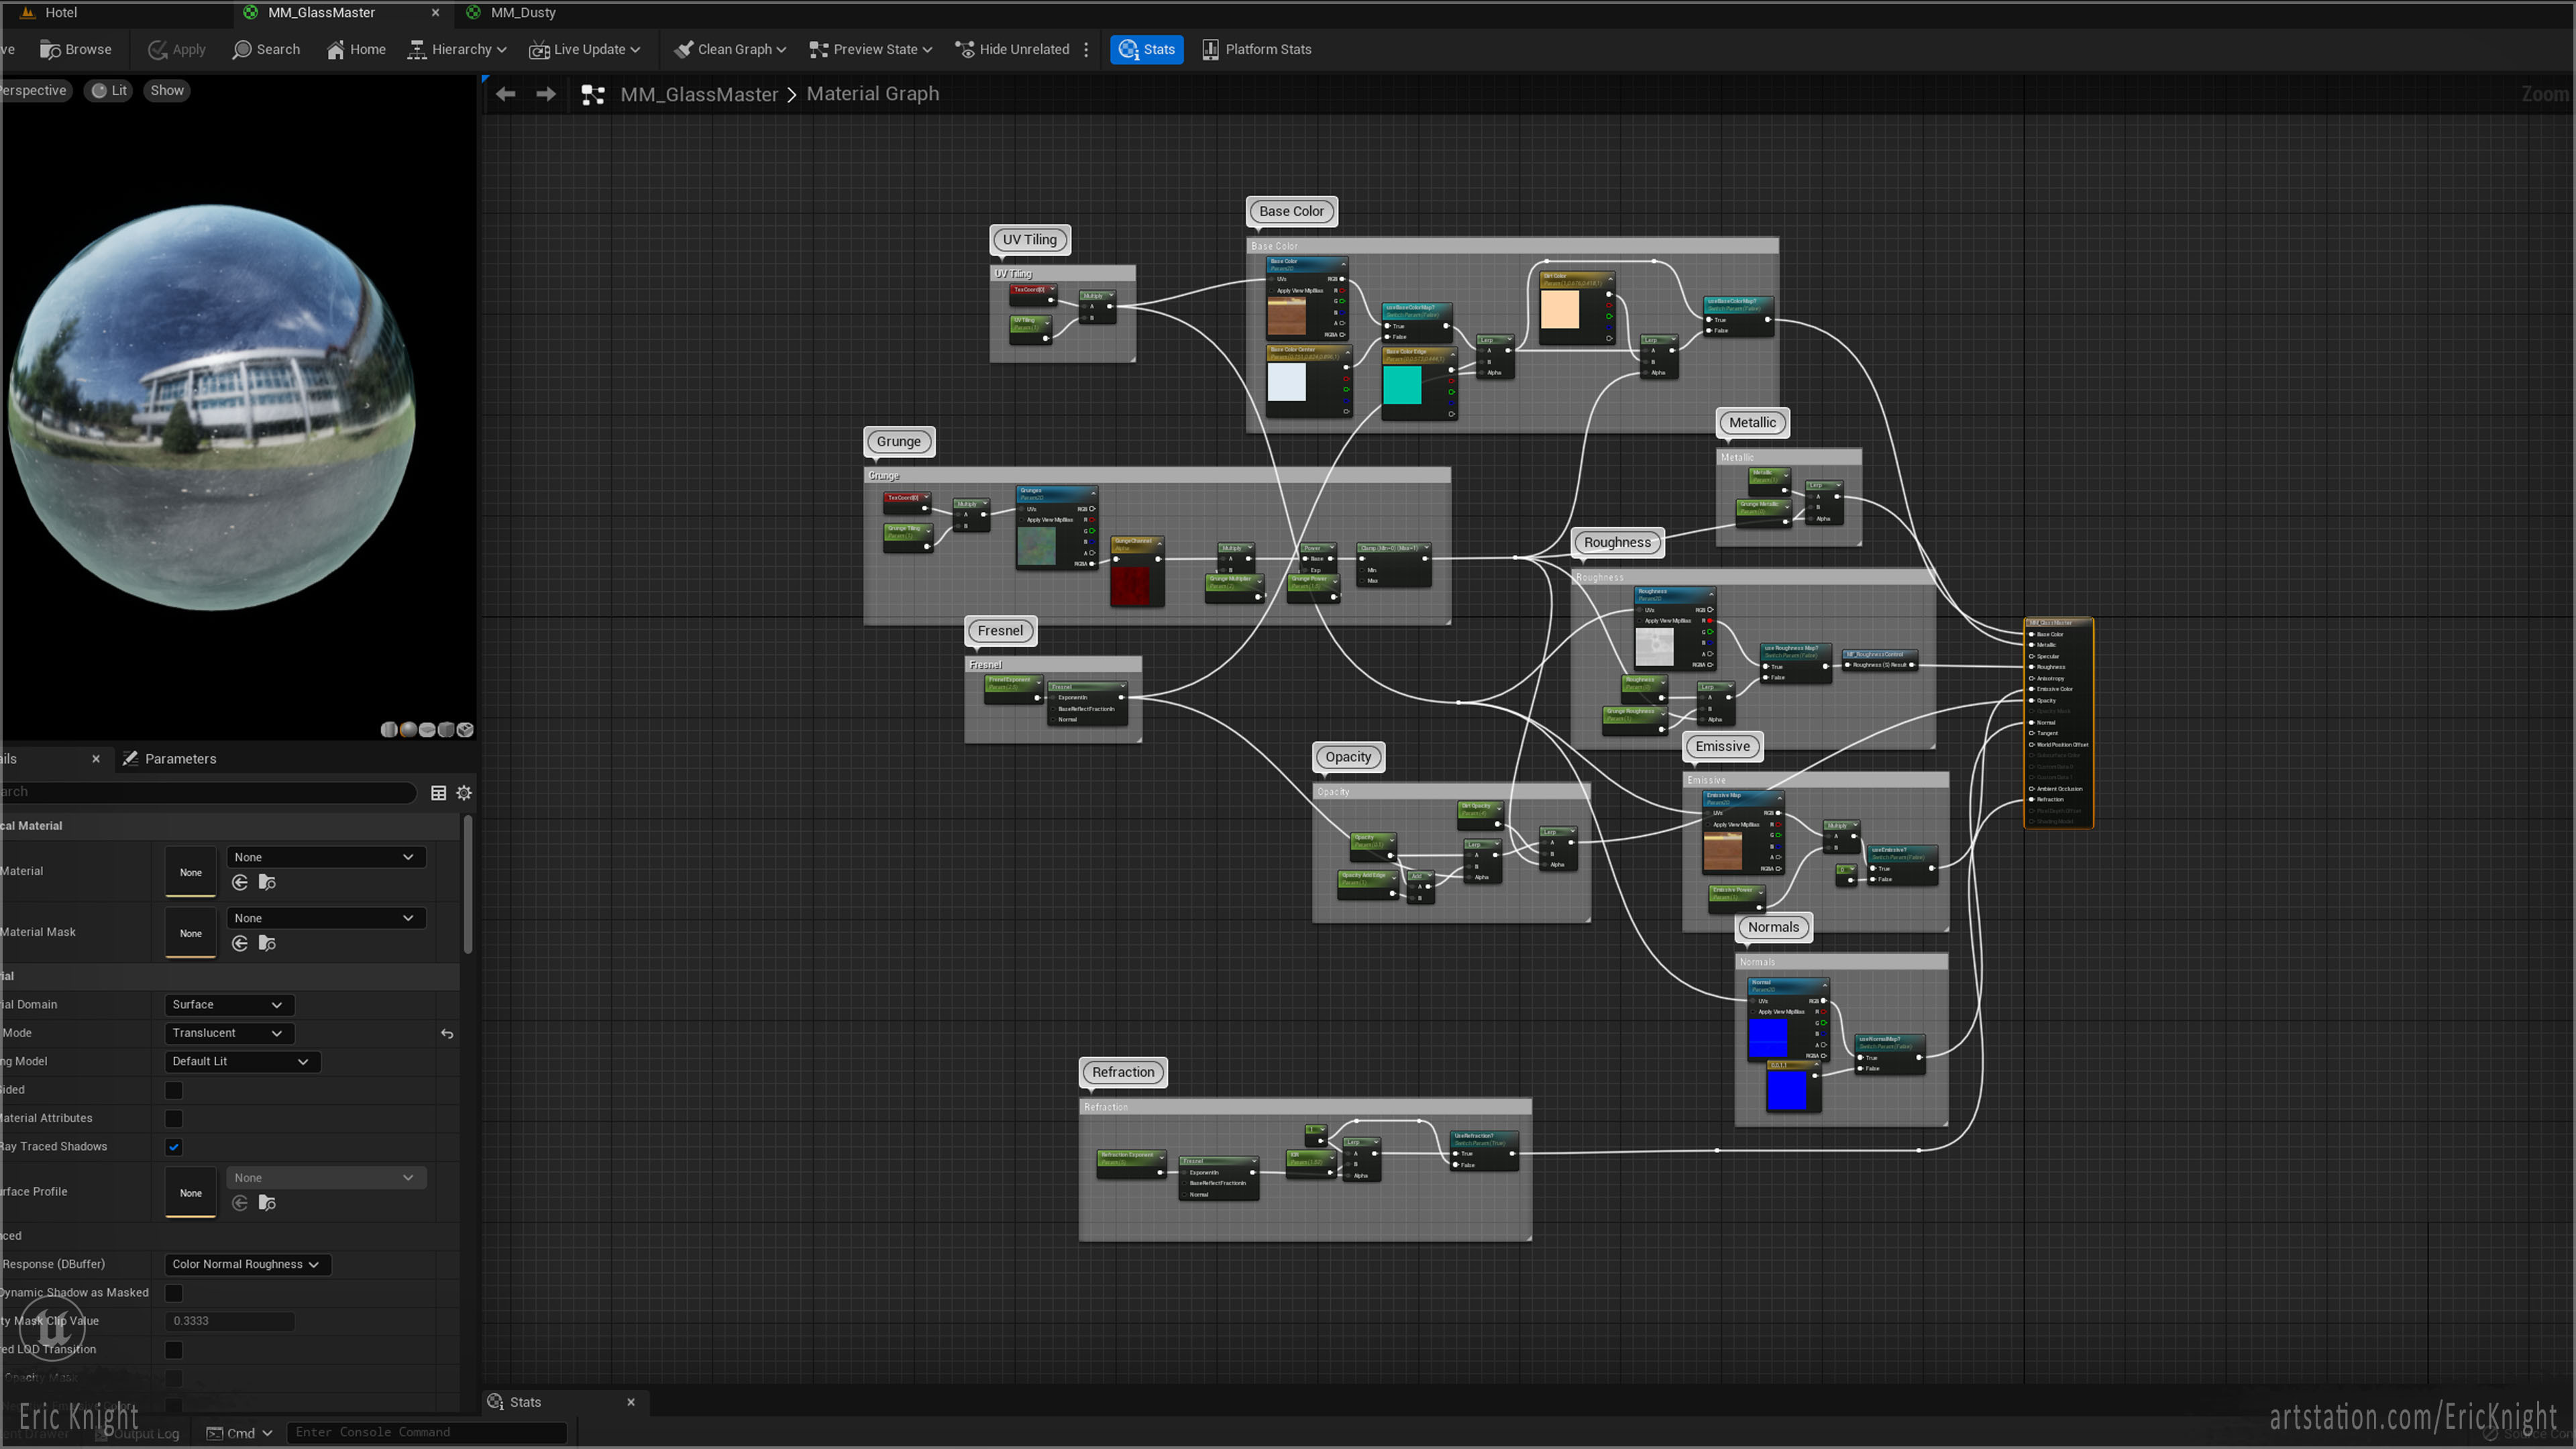Open the Cmd console type dropdown
The width and height of the screenshot is (2576, 1449).
pyautogui.click(x=240, y=1433)
